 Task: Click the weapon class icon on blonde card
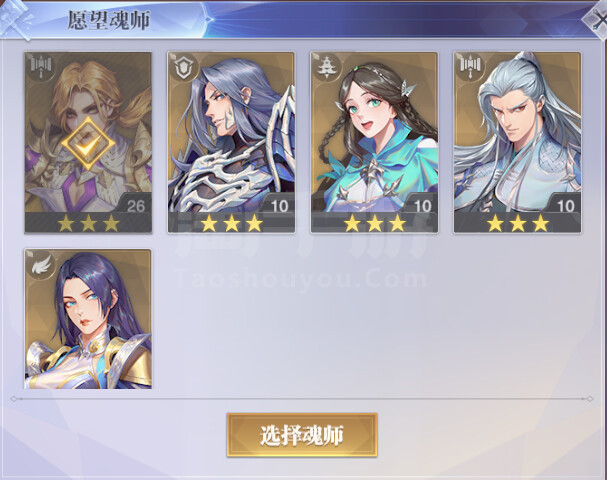pos(41,68)
